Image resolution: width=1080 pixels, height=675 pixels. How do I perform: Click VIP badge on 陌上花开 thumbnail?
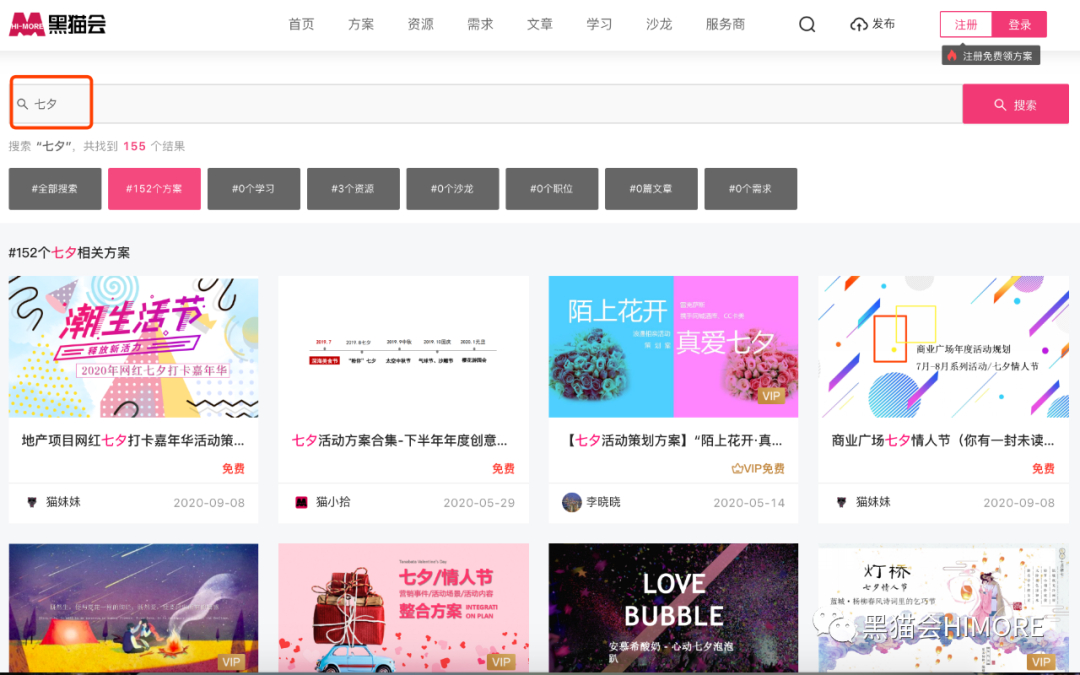coord(771,396)
